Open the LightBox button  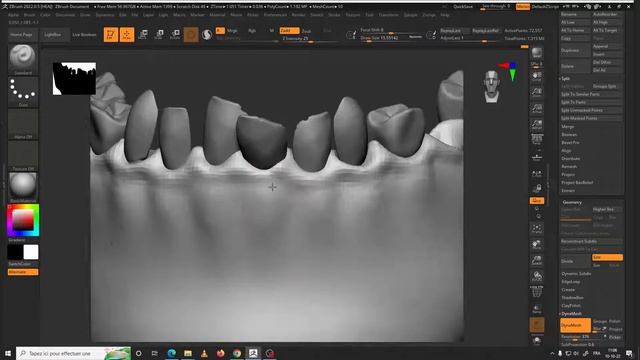(53, 35)
